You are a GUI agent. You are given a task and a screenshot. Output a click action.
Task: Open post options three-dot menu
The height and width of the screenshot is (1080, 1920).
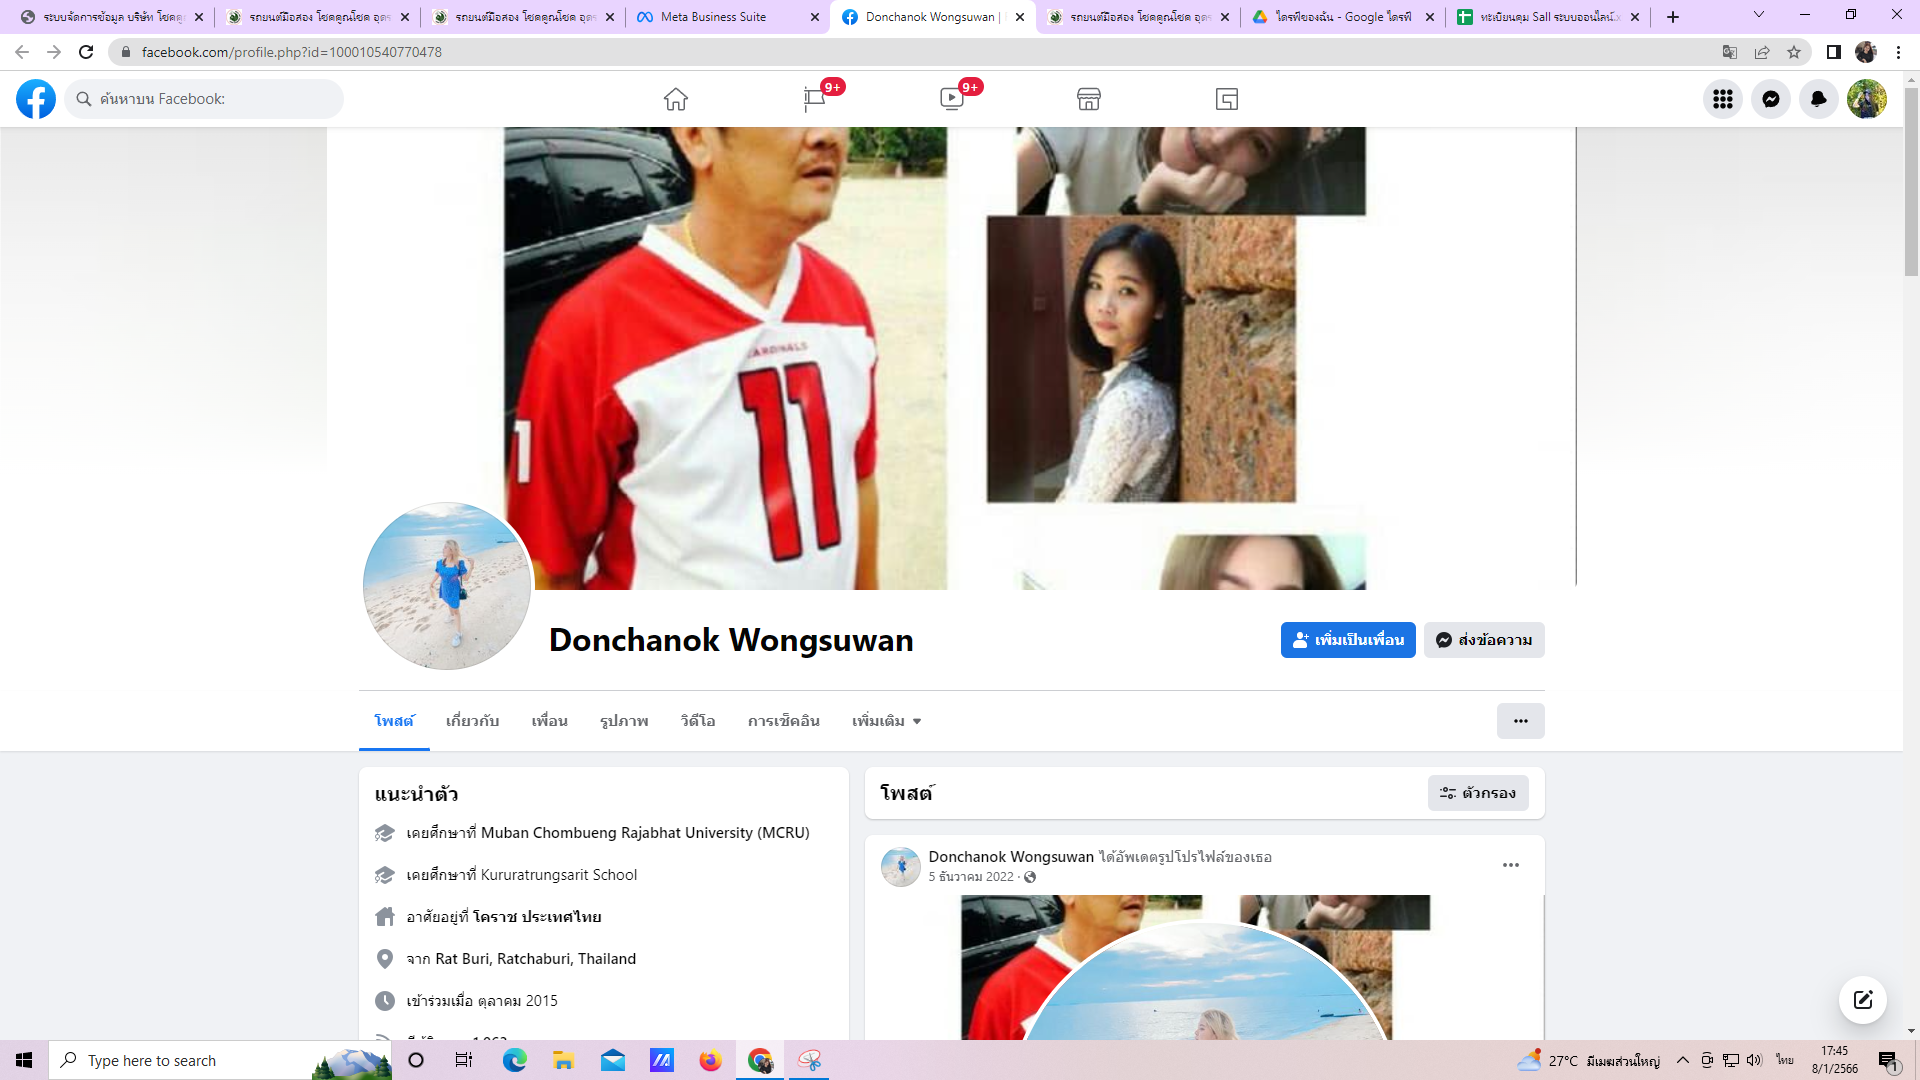1510,865
